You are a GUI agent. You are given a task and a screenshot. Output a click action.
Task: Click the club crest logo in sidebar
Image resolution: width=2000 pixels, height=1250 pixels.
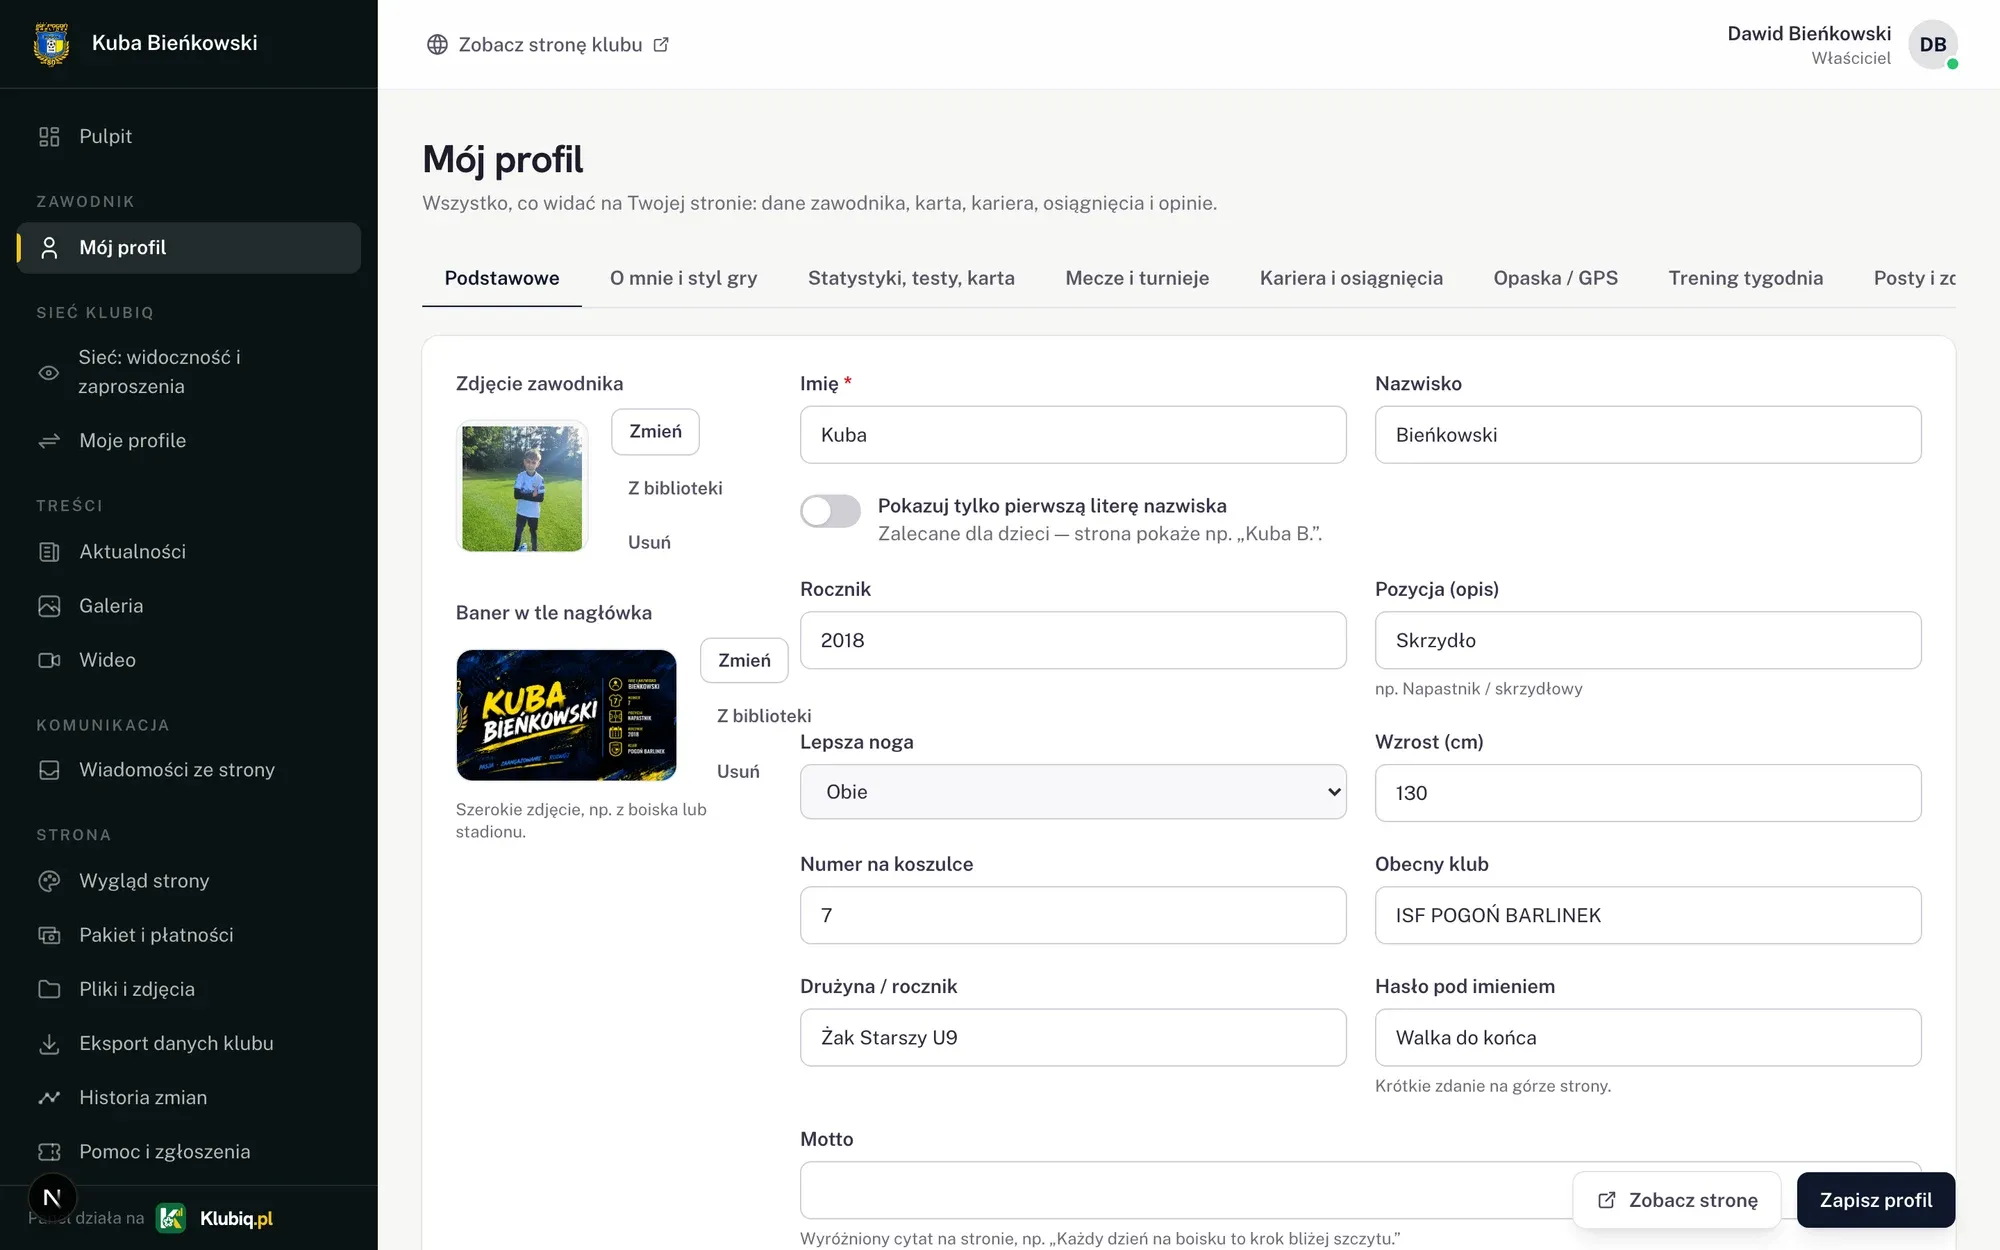51,44
